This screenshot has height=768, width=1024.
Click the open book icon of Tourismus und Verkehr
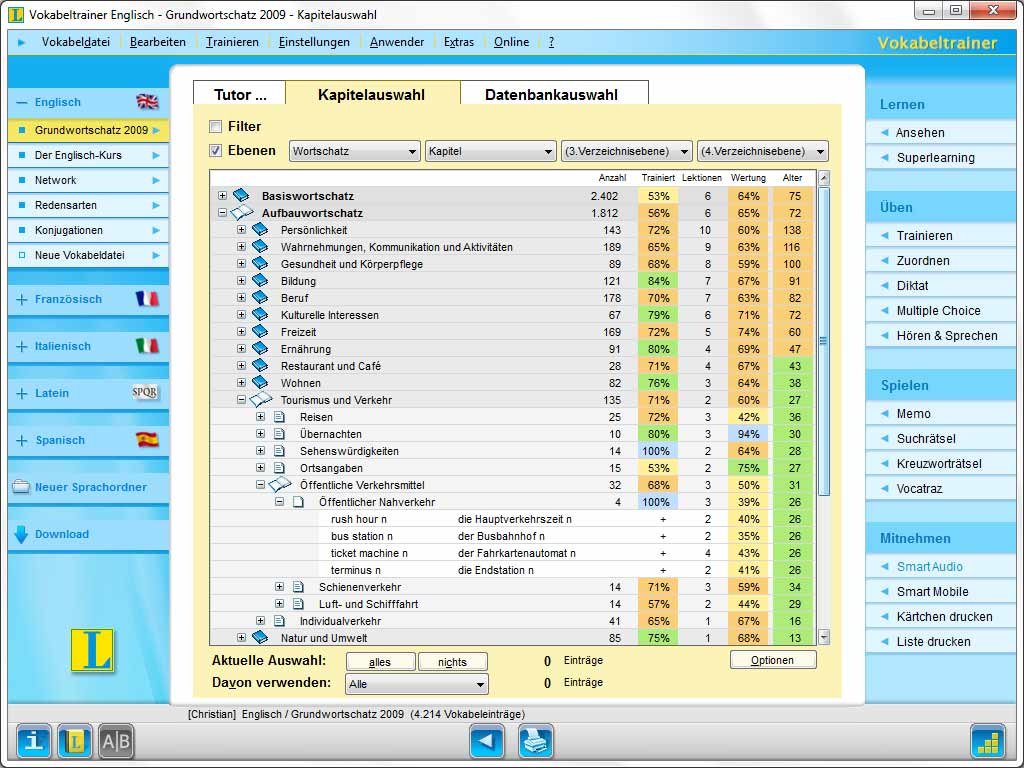coord(261,399)
